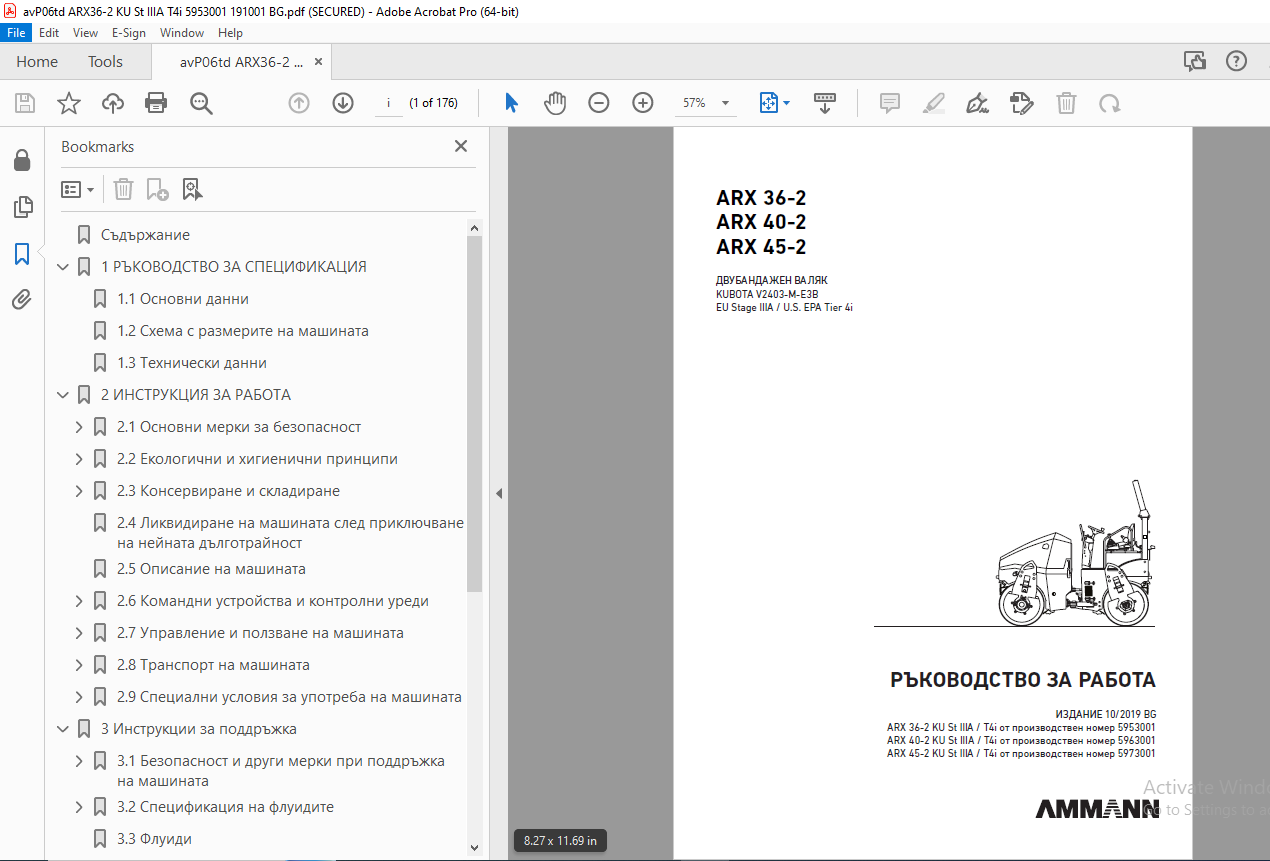Close the avP06td ARX36-2 document tab

[319, 62]
